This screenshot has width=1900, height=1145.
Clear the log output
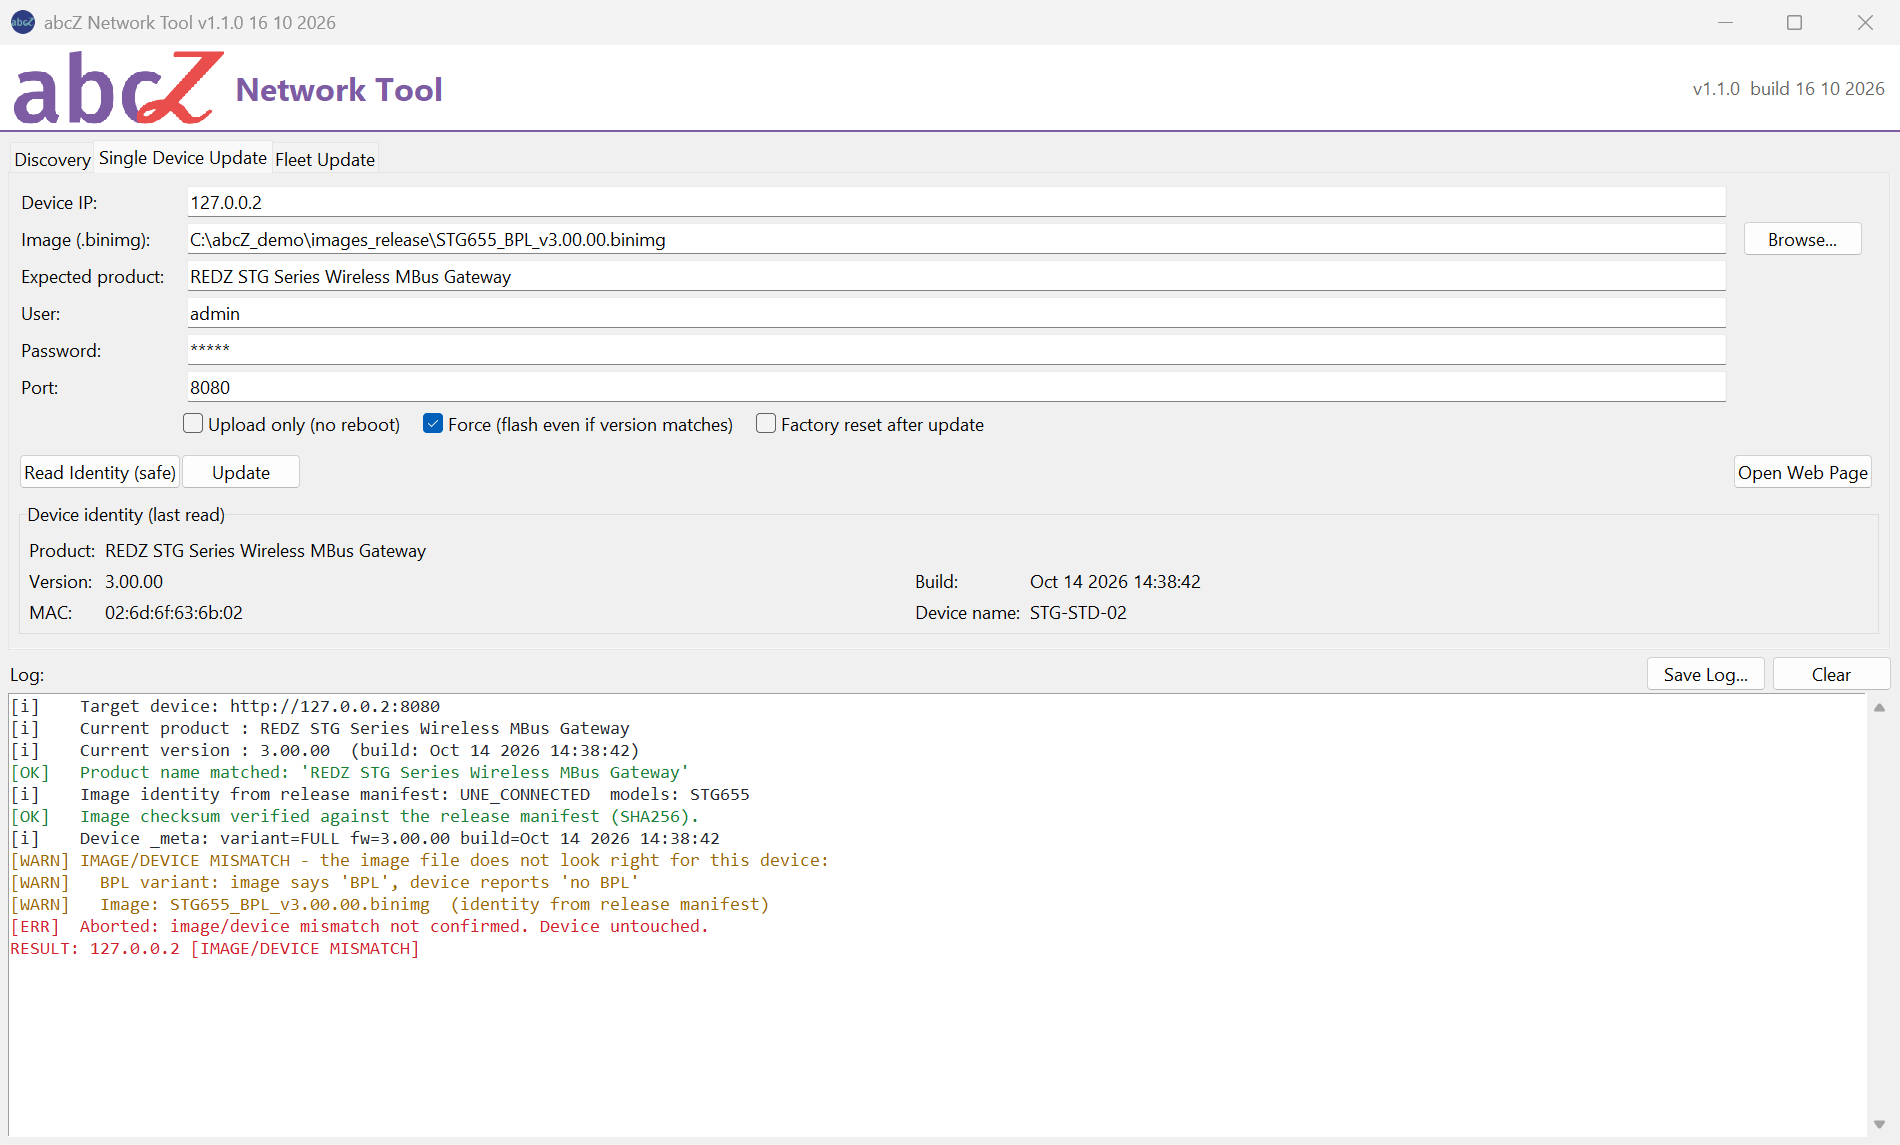click(x=1831, y=674)
